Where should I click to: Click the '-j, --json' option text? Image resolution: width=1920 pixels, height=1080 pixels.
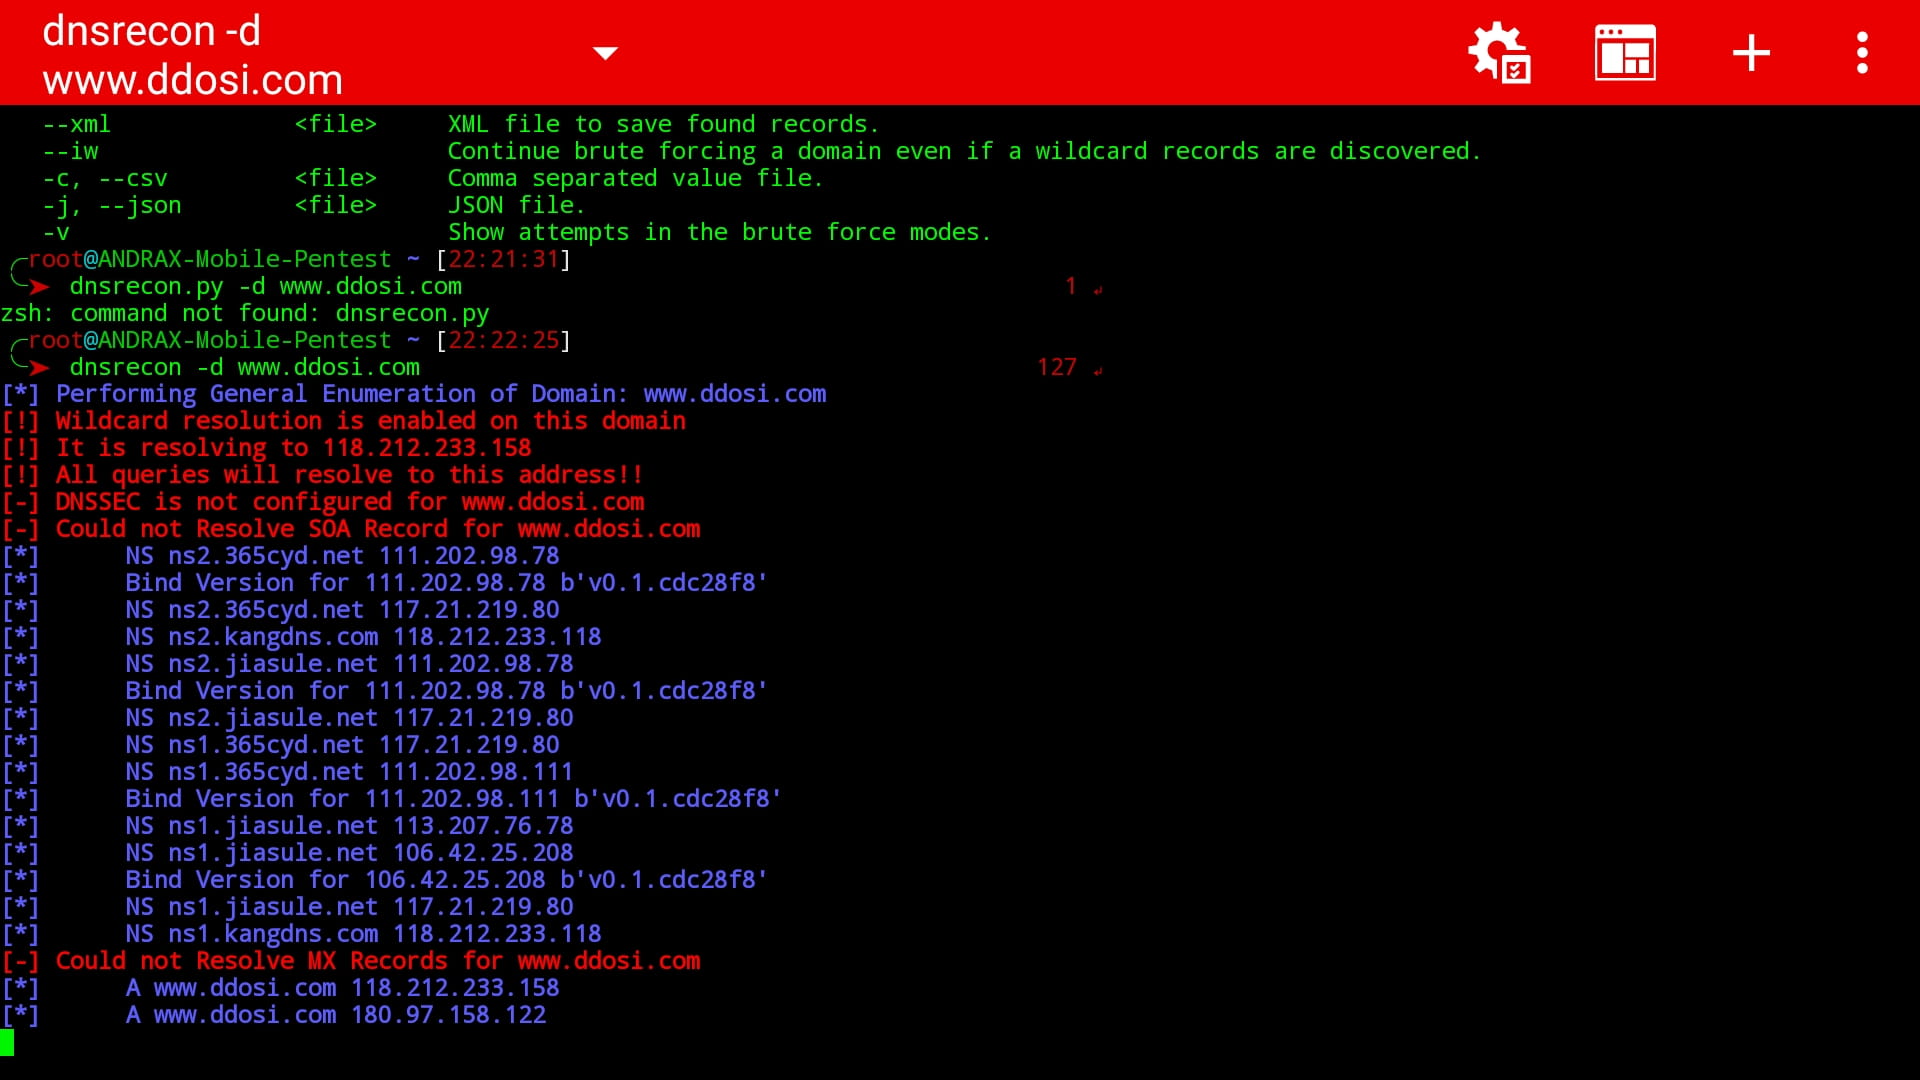pos(112,205)
